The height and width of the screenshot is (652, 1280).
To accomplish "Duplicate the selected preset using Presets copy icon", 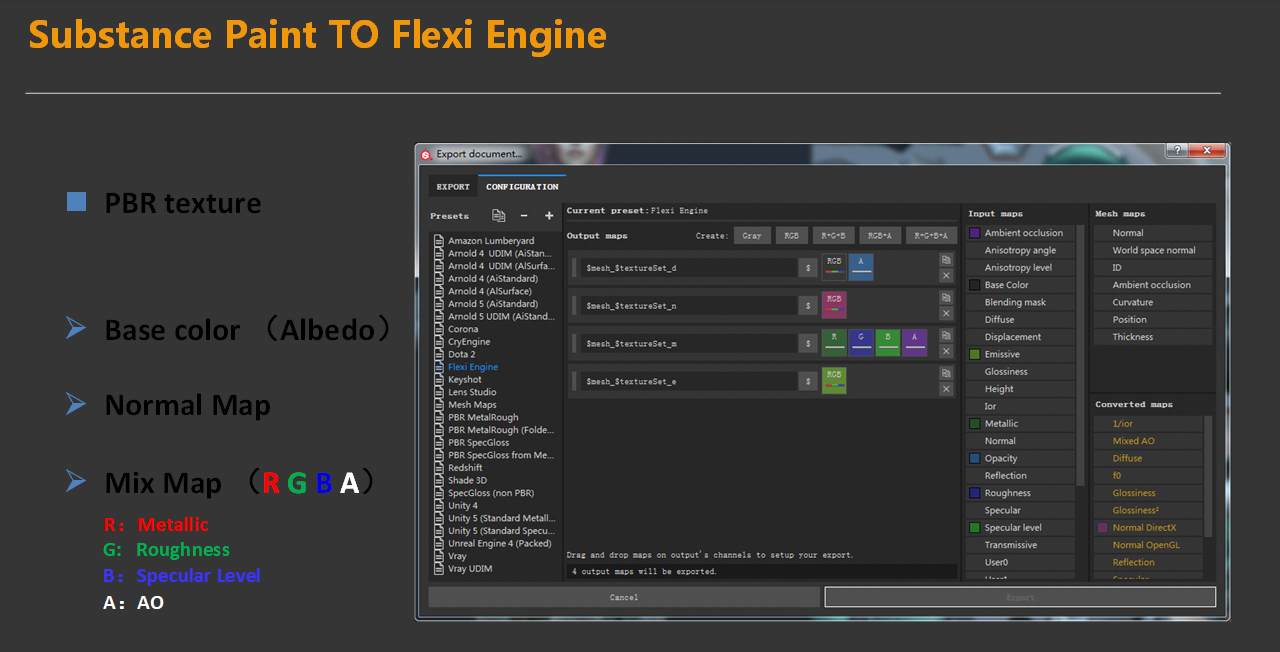I will [x=498, y=216].
